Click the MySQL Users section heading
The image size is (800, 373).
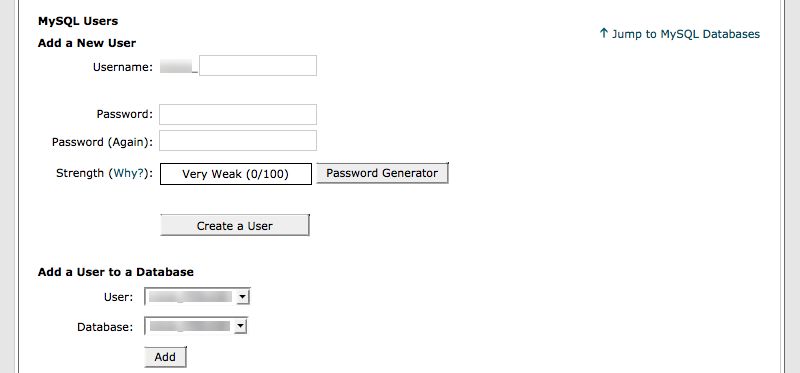[x=78, y=21]
